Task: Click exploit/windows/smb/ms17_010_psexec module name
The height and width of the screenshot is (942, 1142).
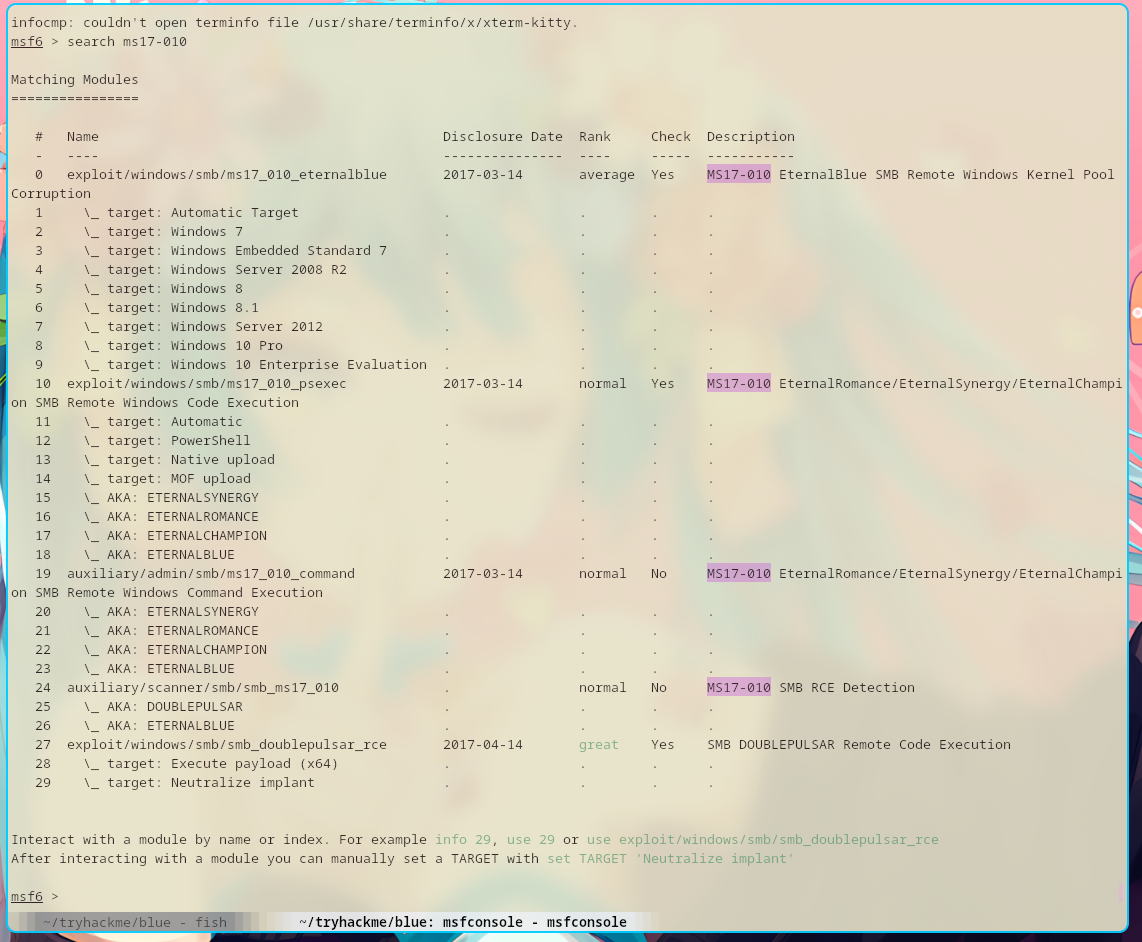Action: [207, 384]
